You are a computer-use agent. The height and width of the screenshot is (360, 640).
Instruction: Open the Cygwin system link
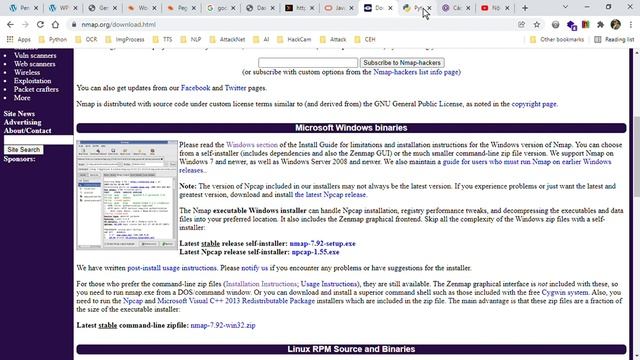565,292
